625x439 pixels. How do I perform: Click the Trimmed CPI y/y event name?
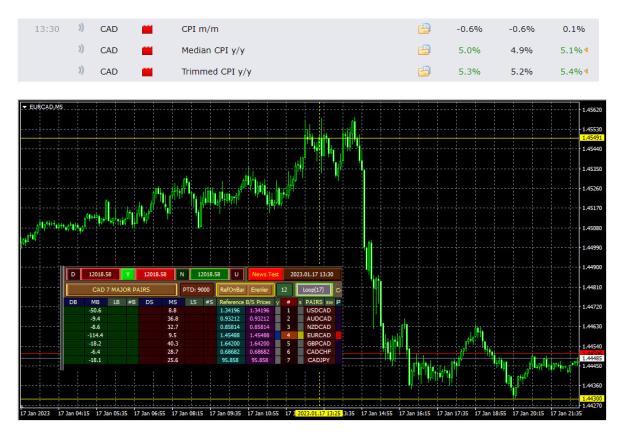pos(216,72)
